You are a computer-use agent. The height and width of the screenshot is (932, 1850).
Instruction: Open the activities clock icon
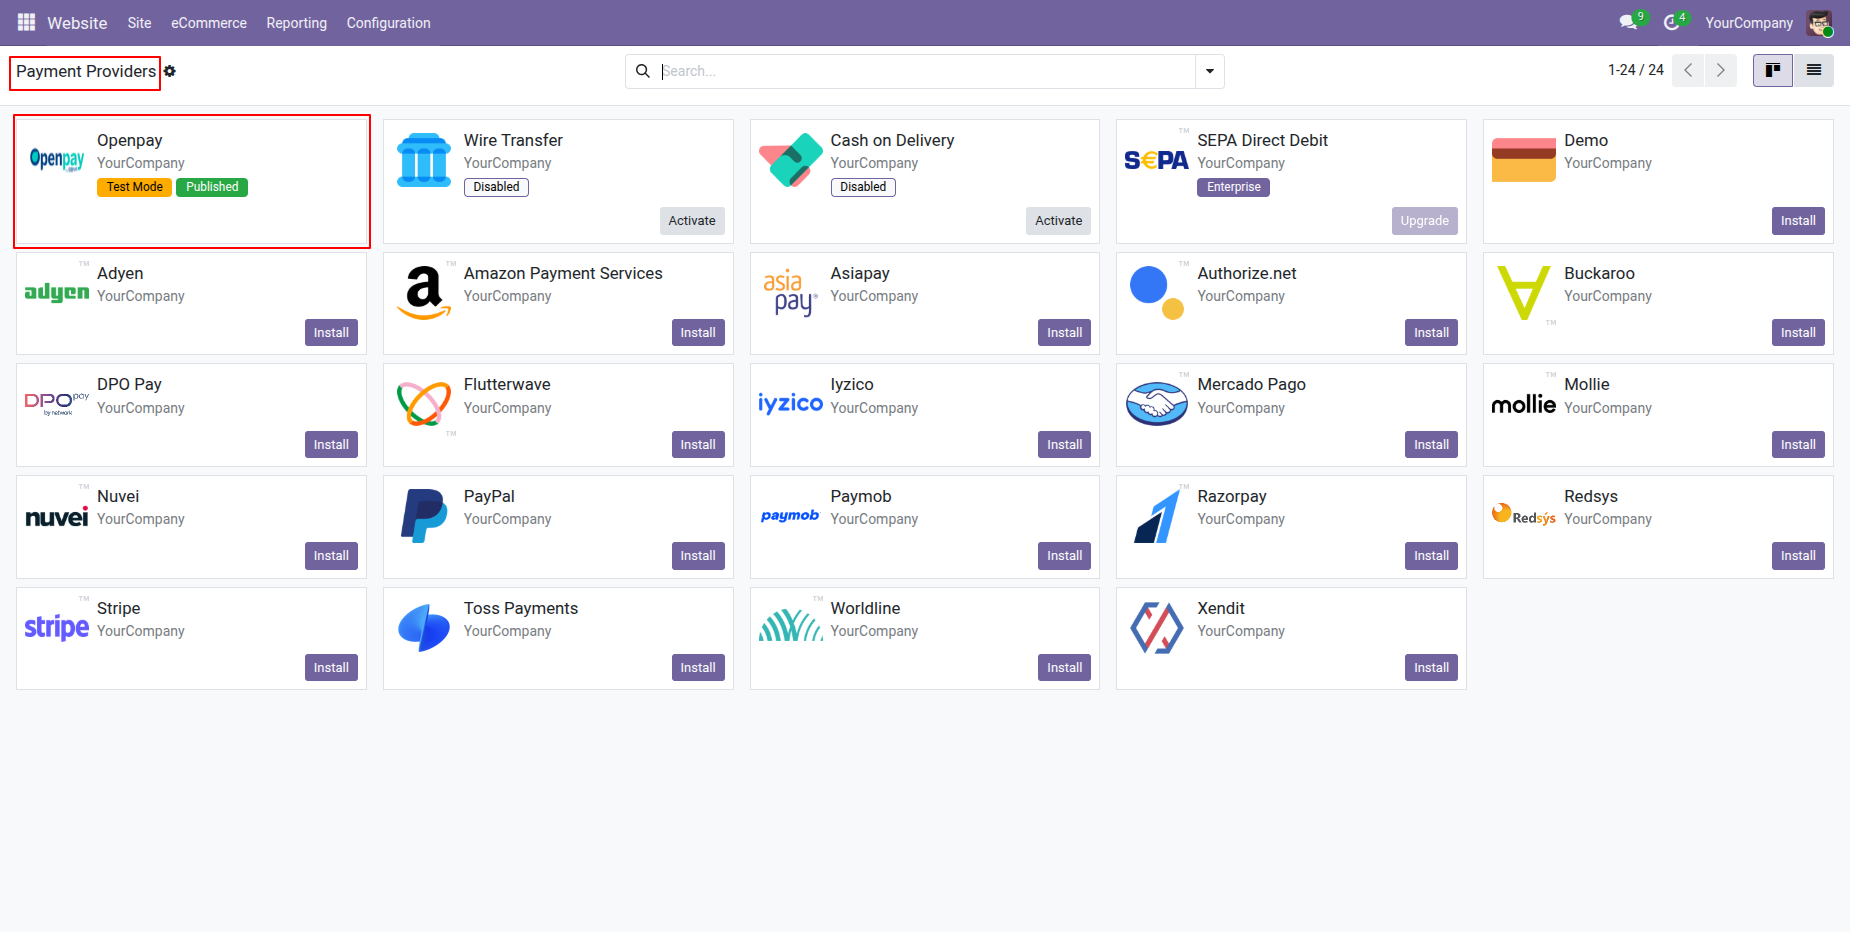point(1671,22)
